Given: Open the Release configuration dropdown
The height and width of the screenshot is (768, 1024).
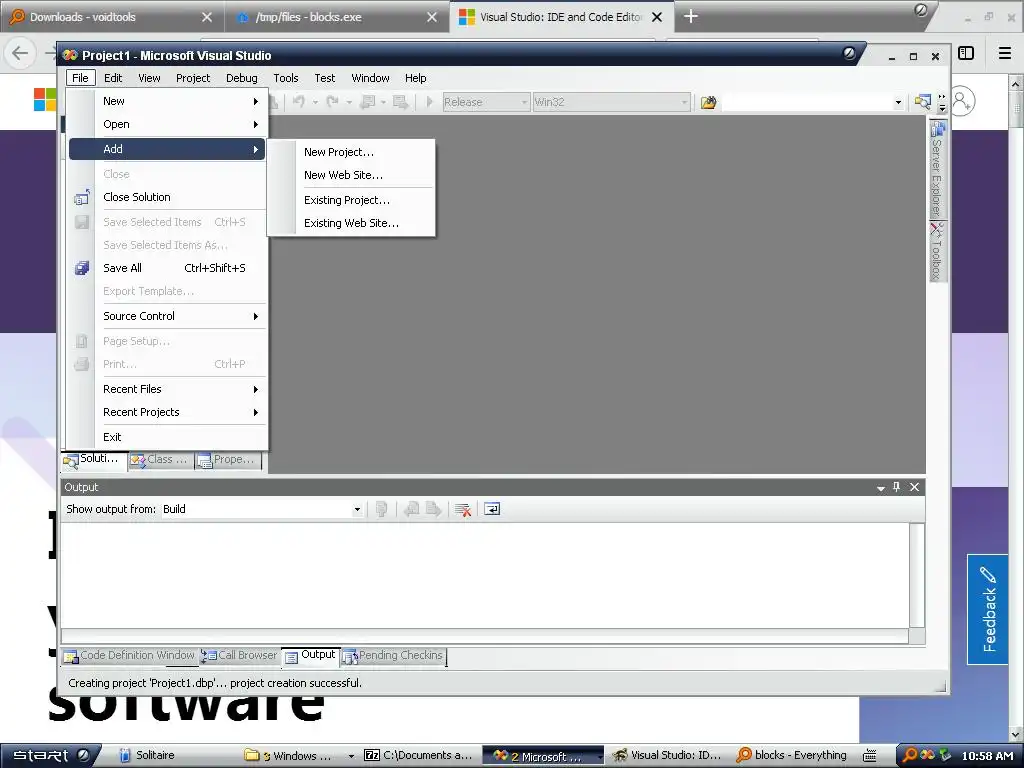Looking at the screenshot, I should click(x=524, y=102).
